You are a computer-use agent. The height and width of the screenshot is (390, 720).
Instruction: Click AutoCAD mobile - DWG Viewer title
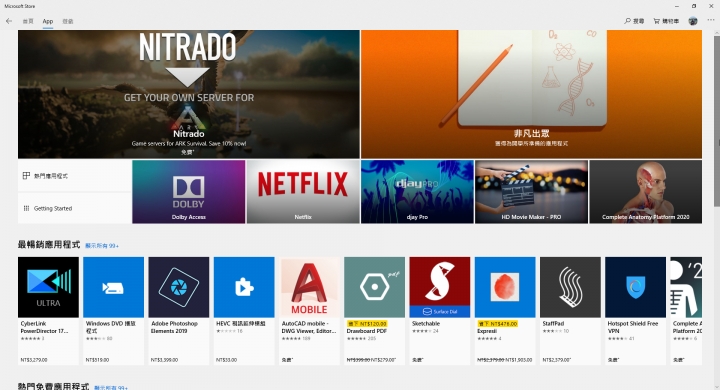pyautogui.click(x=309, y=327)
